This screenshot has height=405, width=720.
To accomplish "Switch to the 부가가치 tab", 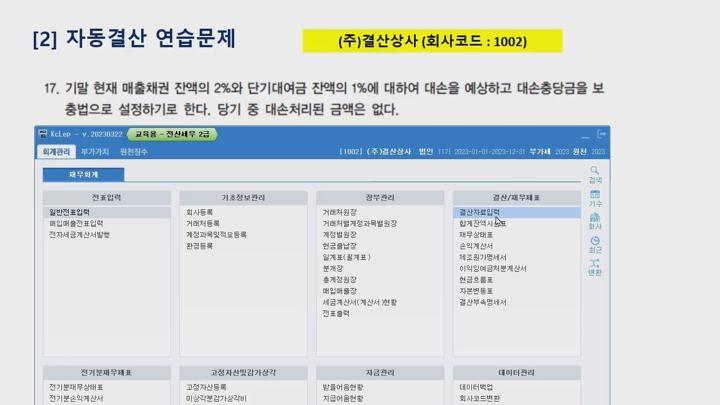I will [x=95, y=152].
